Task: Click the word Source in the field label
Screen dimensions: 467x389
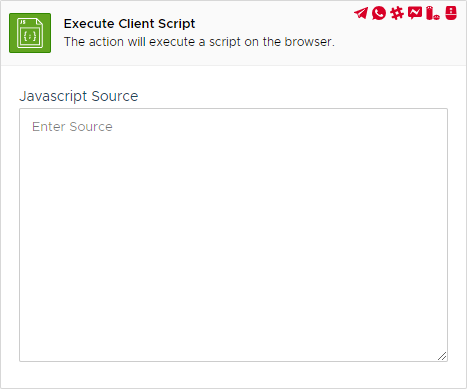Action: pos(115,96)
